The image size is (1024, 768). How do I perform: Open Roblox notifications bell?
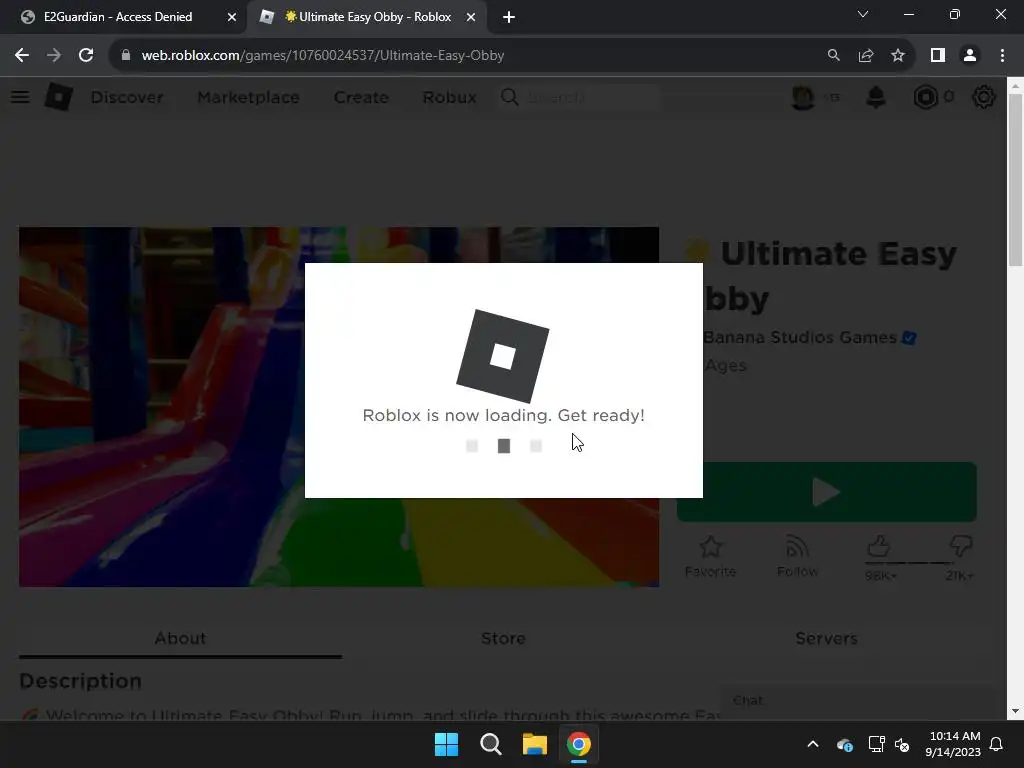[x=876, y=97]
